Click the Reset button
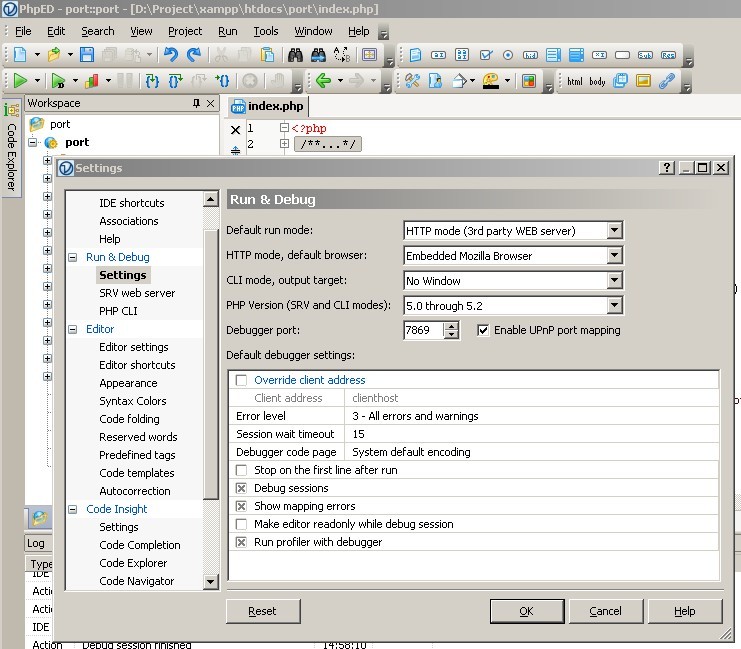The width and height of the screenshot is (741, 649). [x=263, y=611]
